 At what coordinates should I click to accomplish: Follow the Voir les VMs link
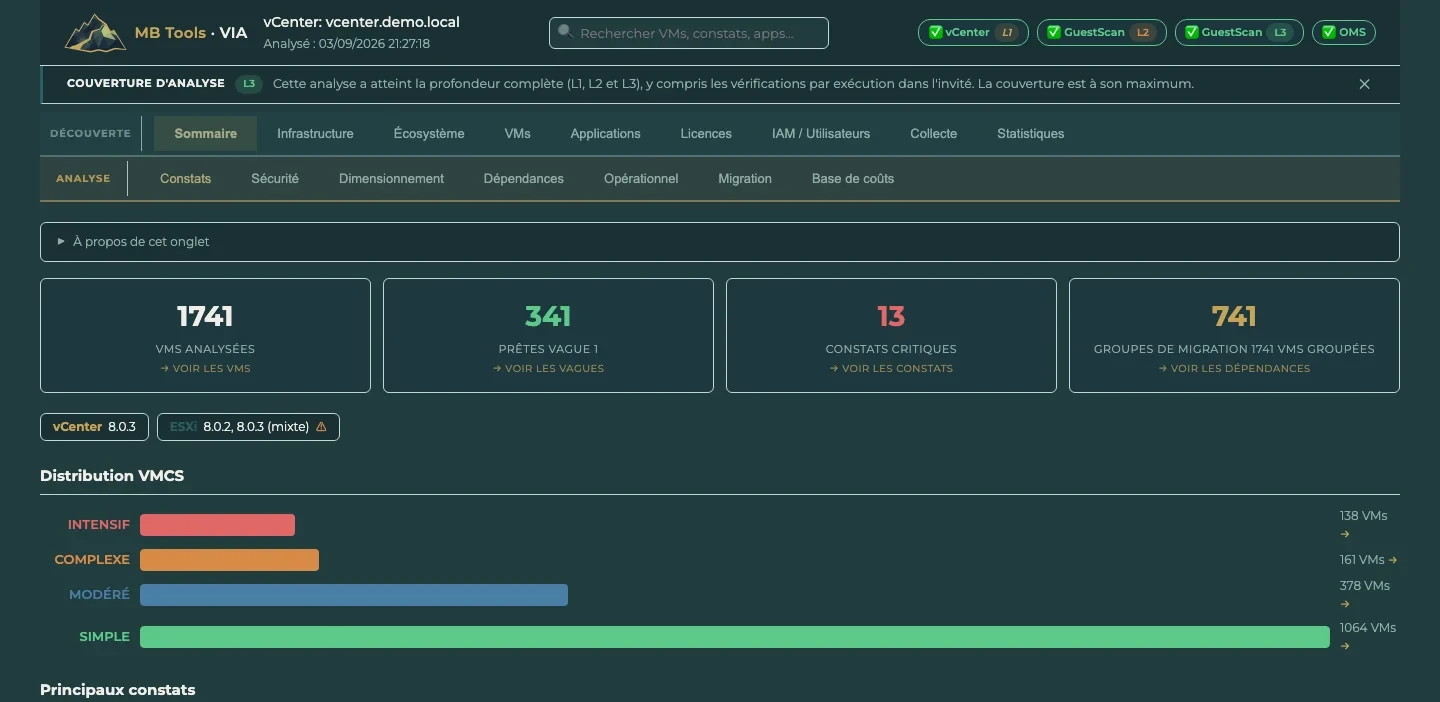(205, 369)
